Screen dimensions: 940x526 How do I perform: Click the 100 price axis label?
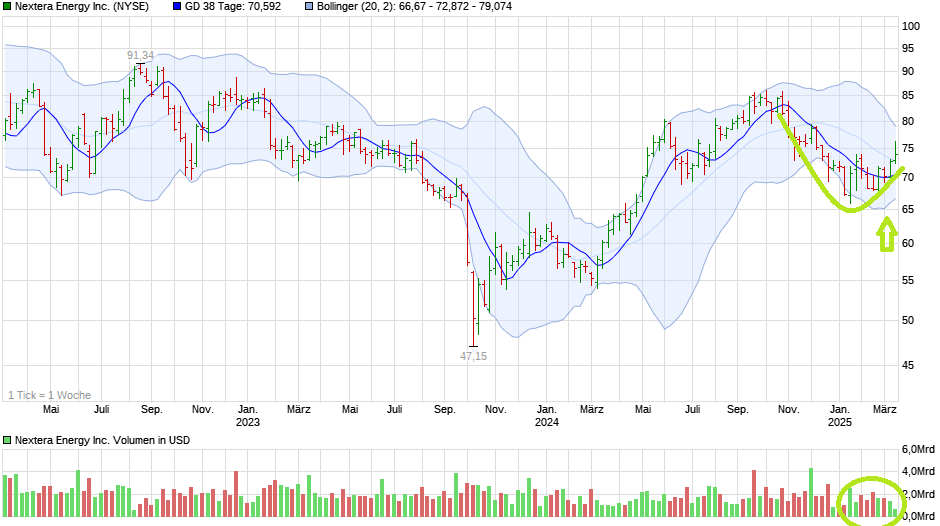pos(911,26)
